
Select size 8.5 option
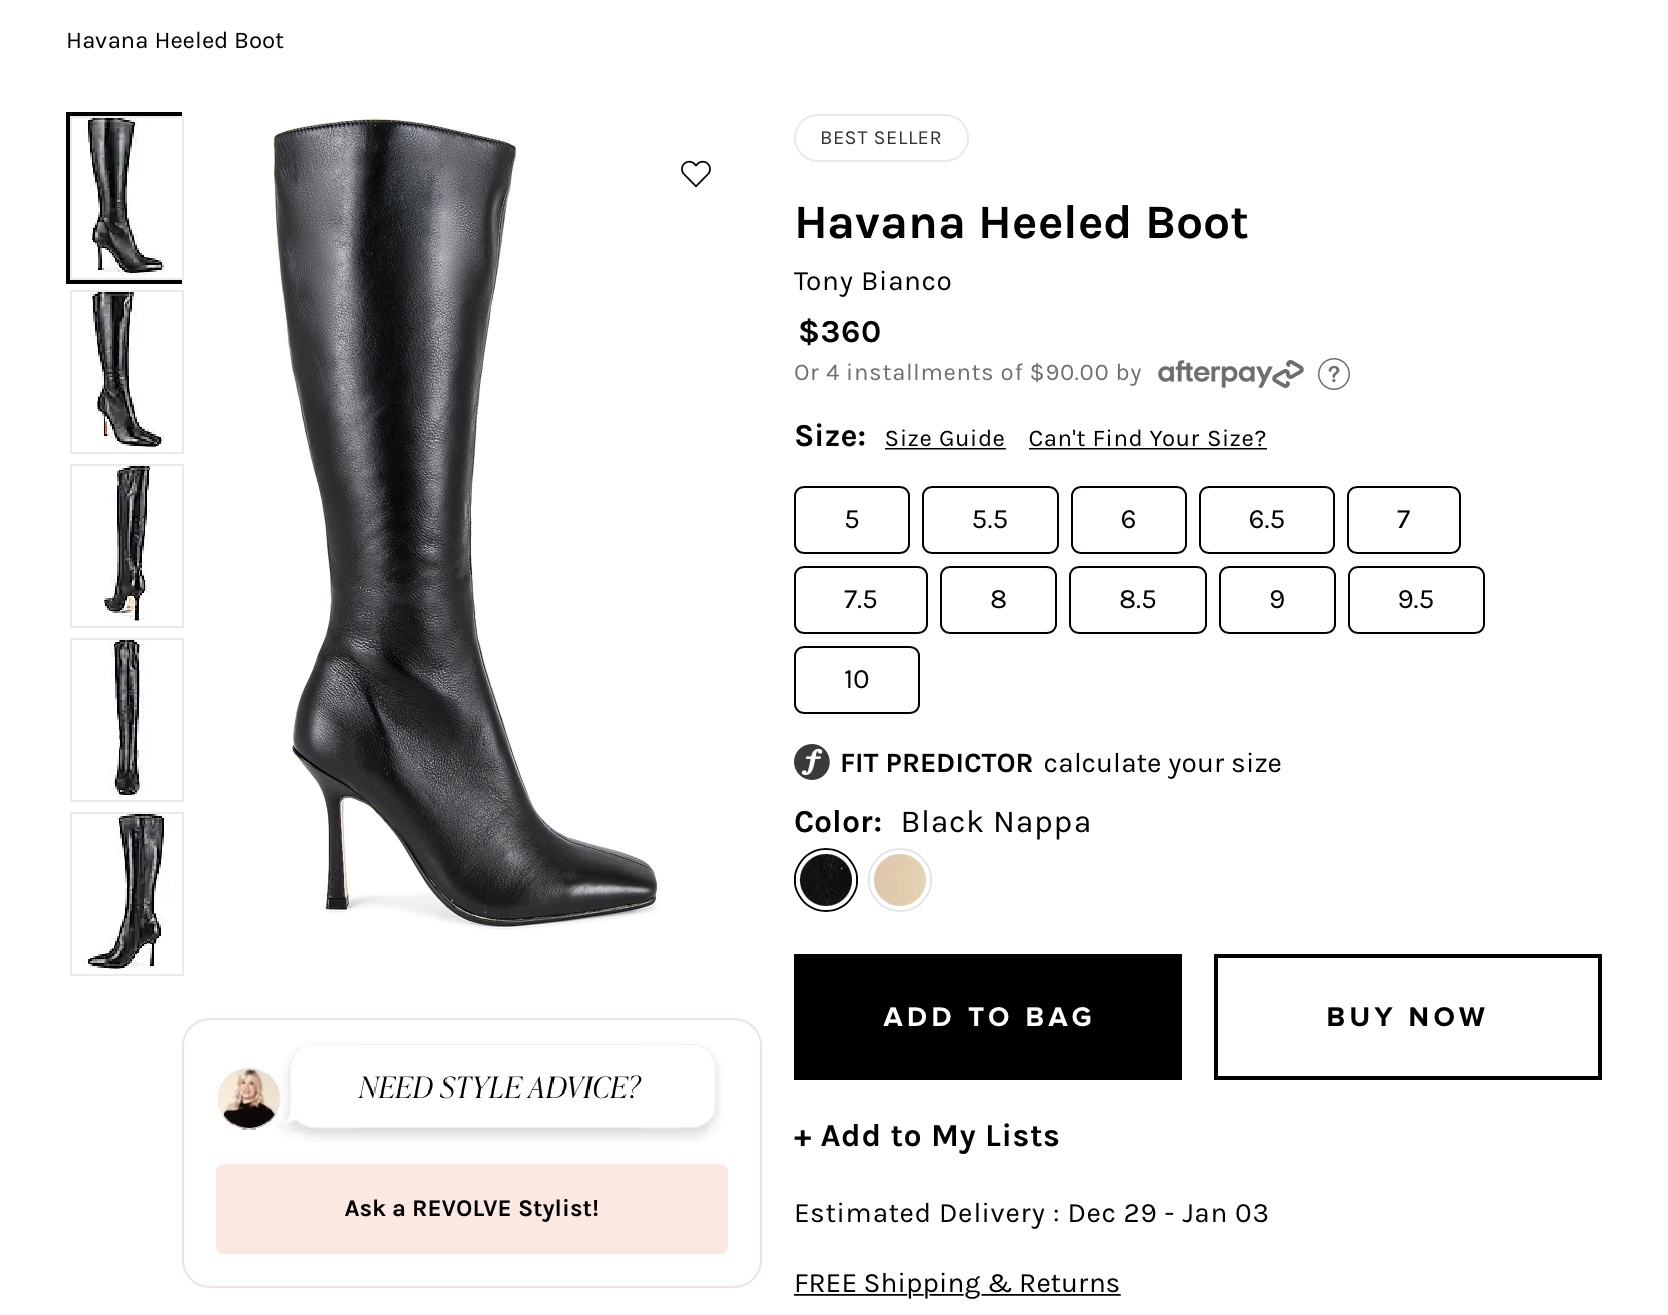1137,600
